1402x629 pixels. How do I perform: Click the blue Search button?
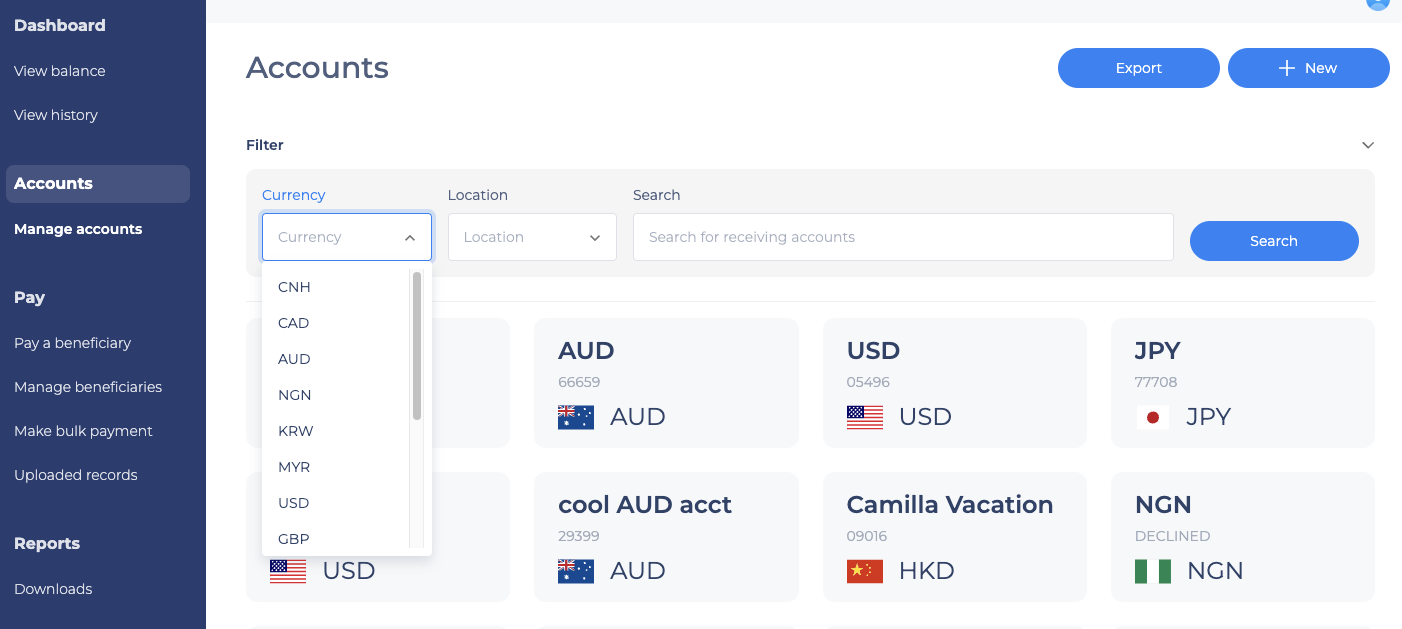pyautogui.click(x=1274, y=241)
